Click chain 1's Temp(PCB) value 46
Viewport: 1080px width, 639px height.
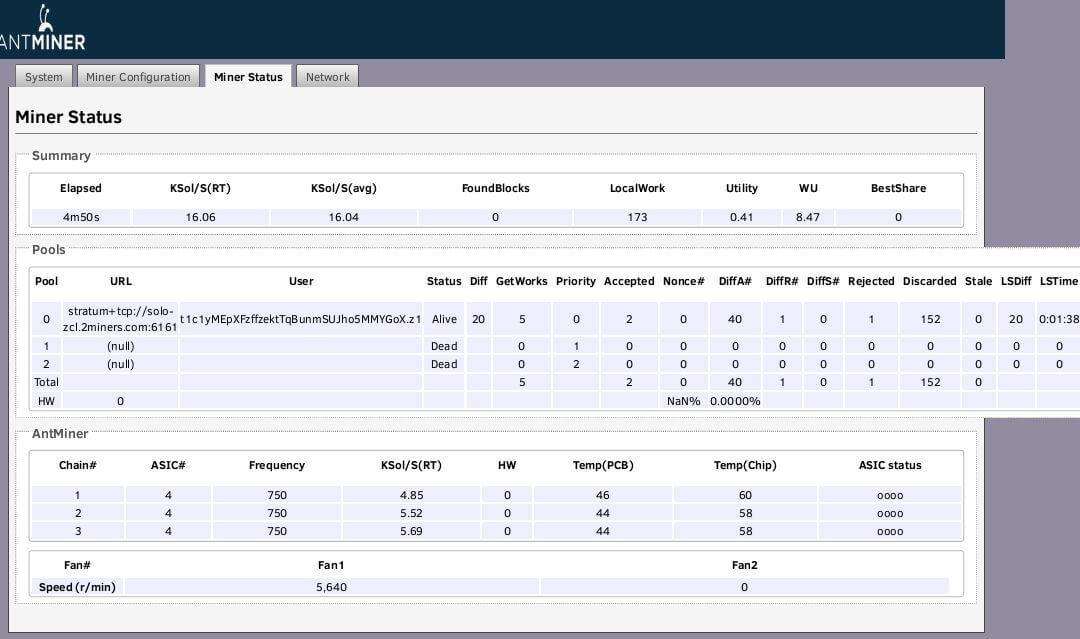tap(603, 495)
